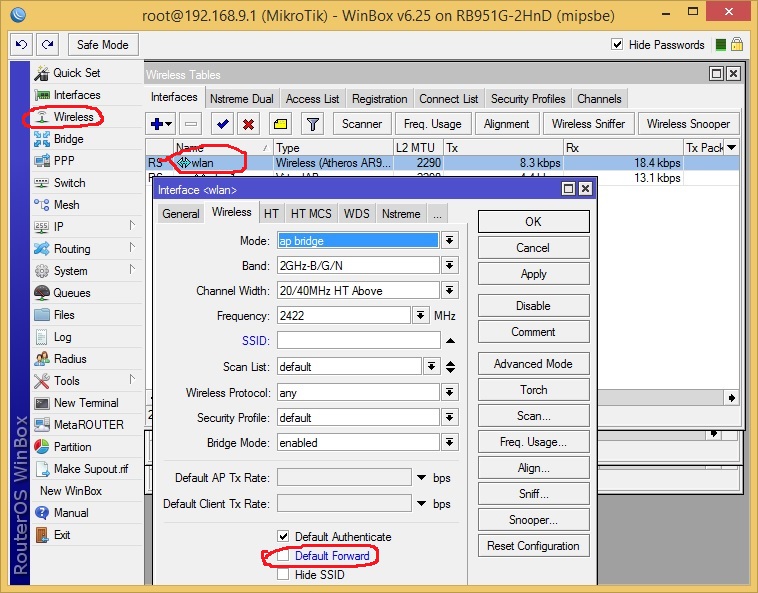Click the Frequency value field
The image size is (758, 593).
344,316
